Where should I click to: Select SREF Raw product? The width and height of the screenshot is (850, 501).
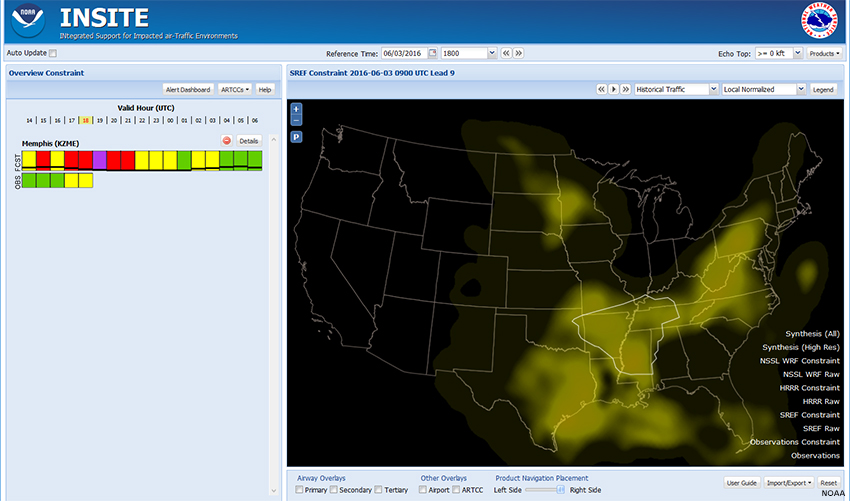click(x=821, y=429)
